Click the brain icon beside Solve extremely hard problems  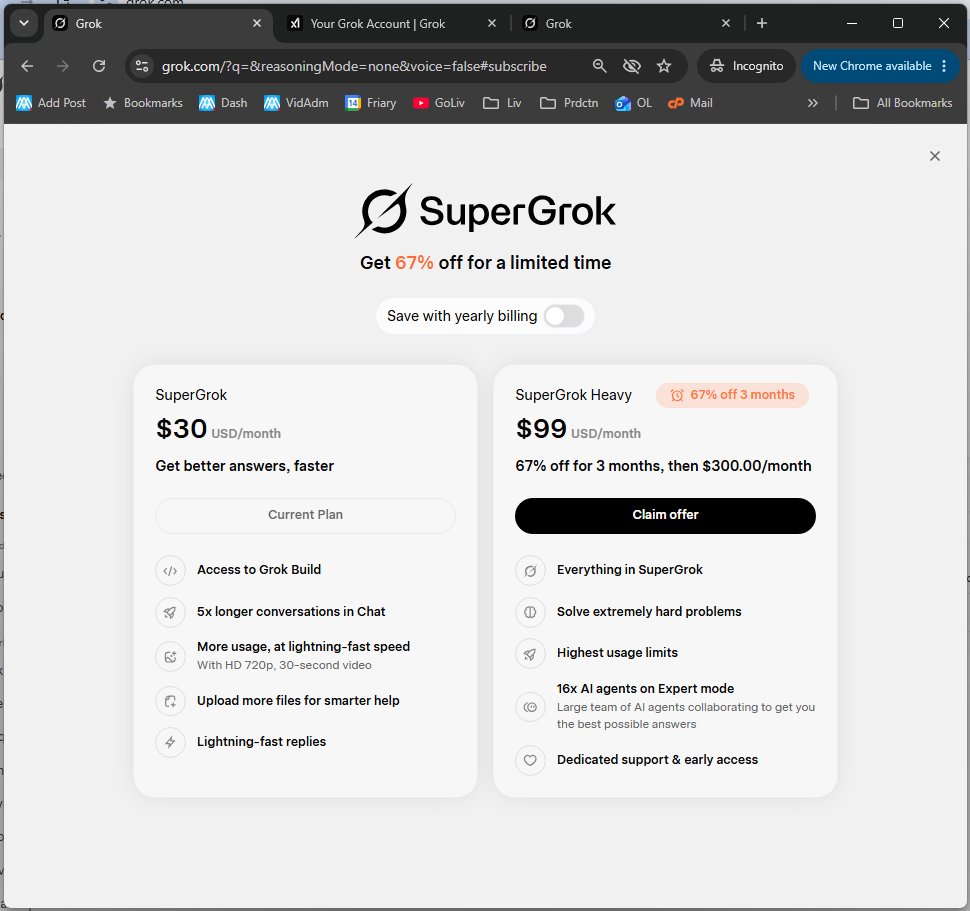tap(530, 612)
